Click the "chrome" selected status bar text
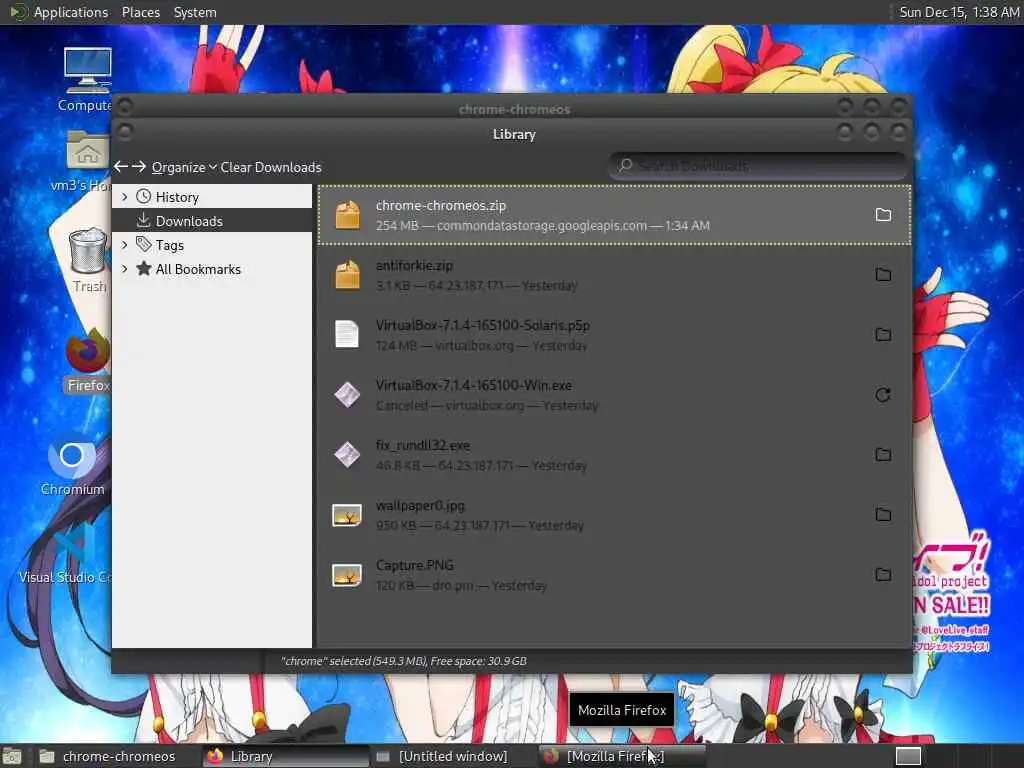 (x=404, y=661)
